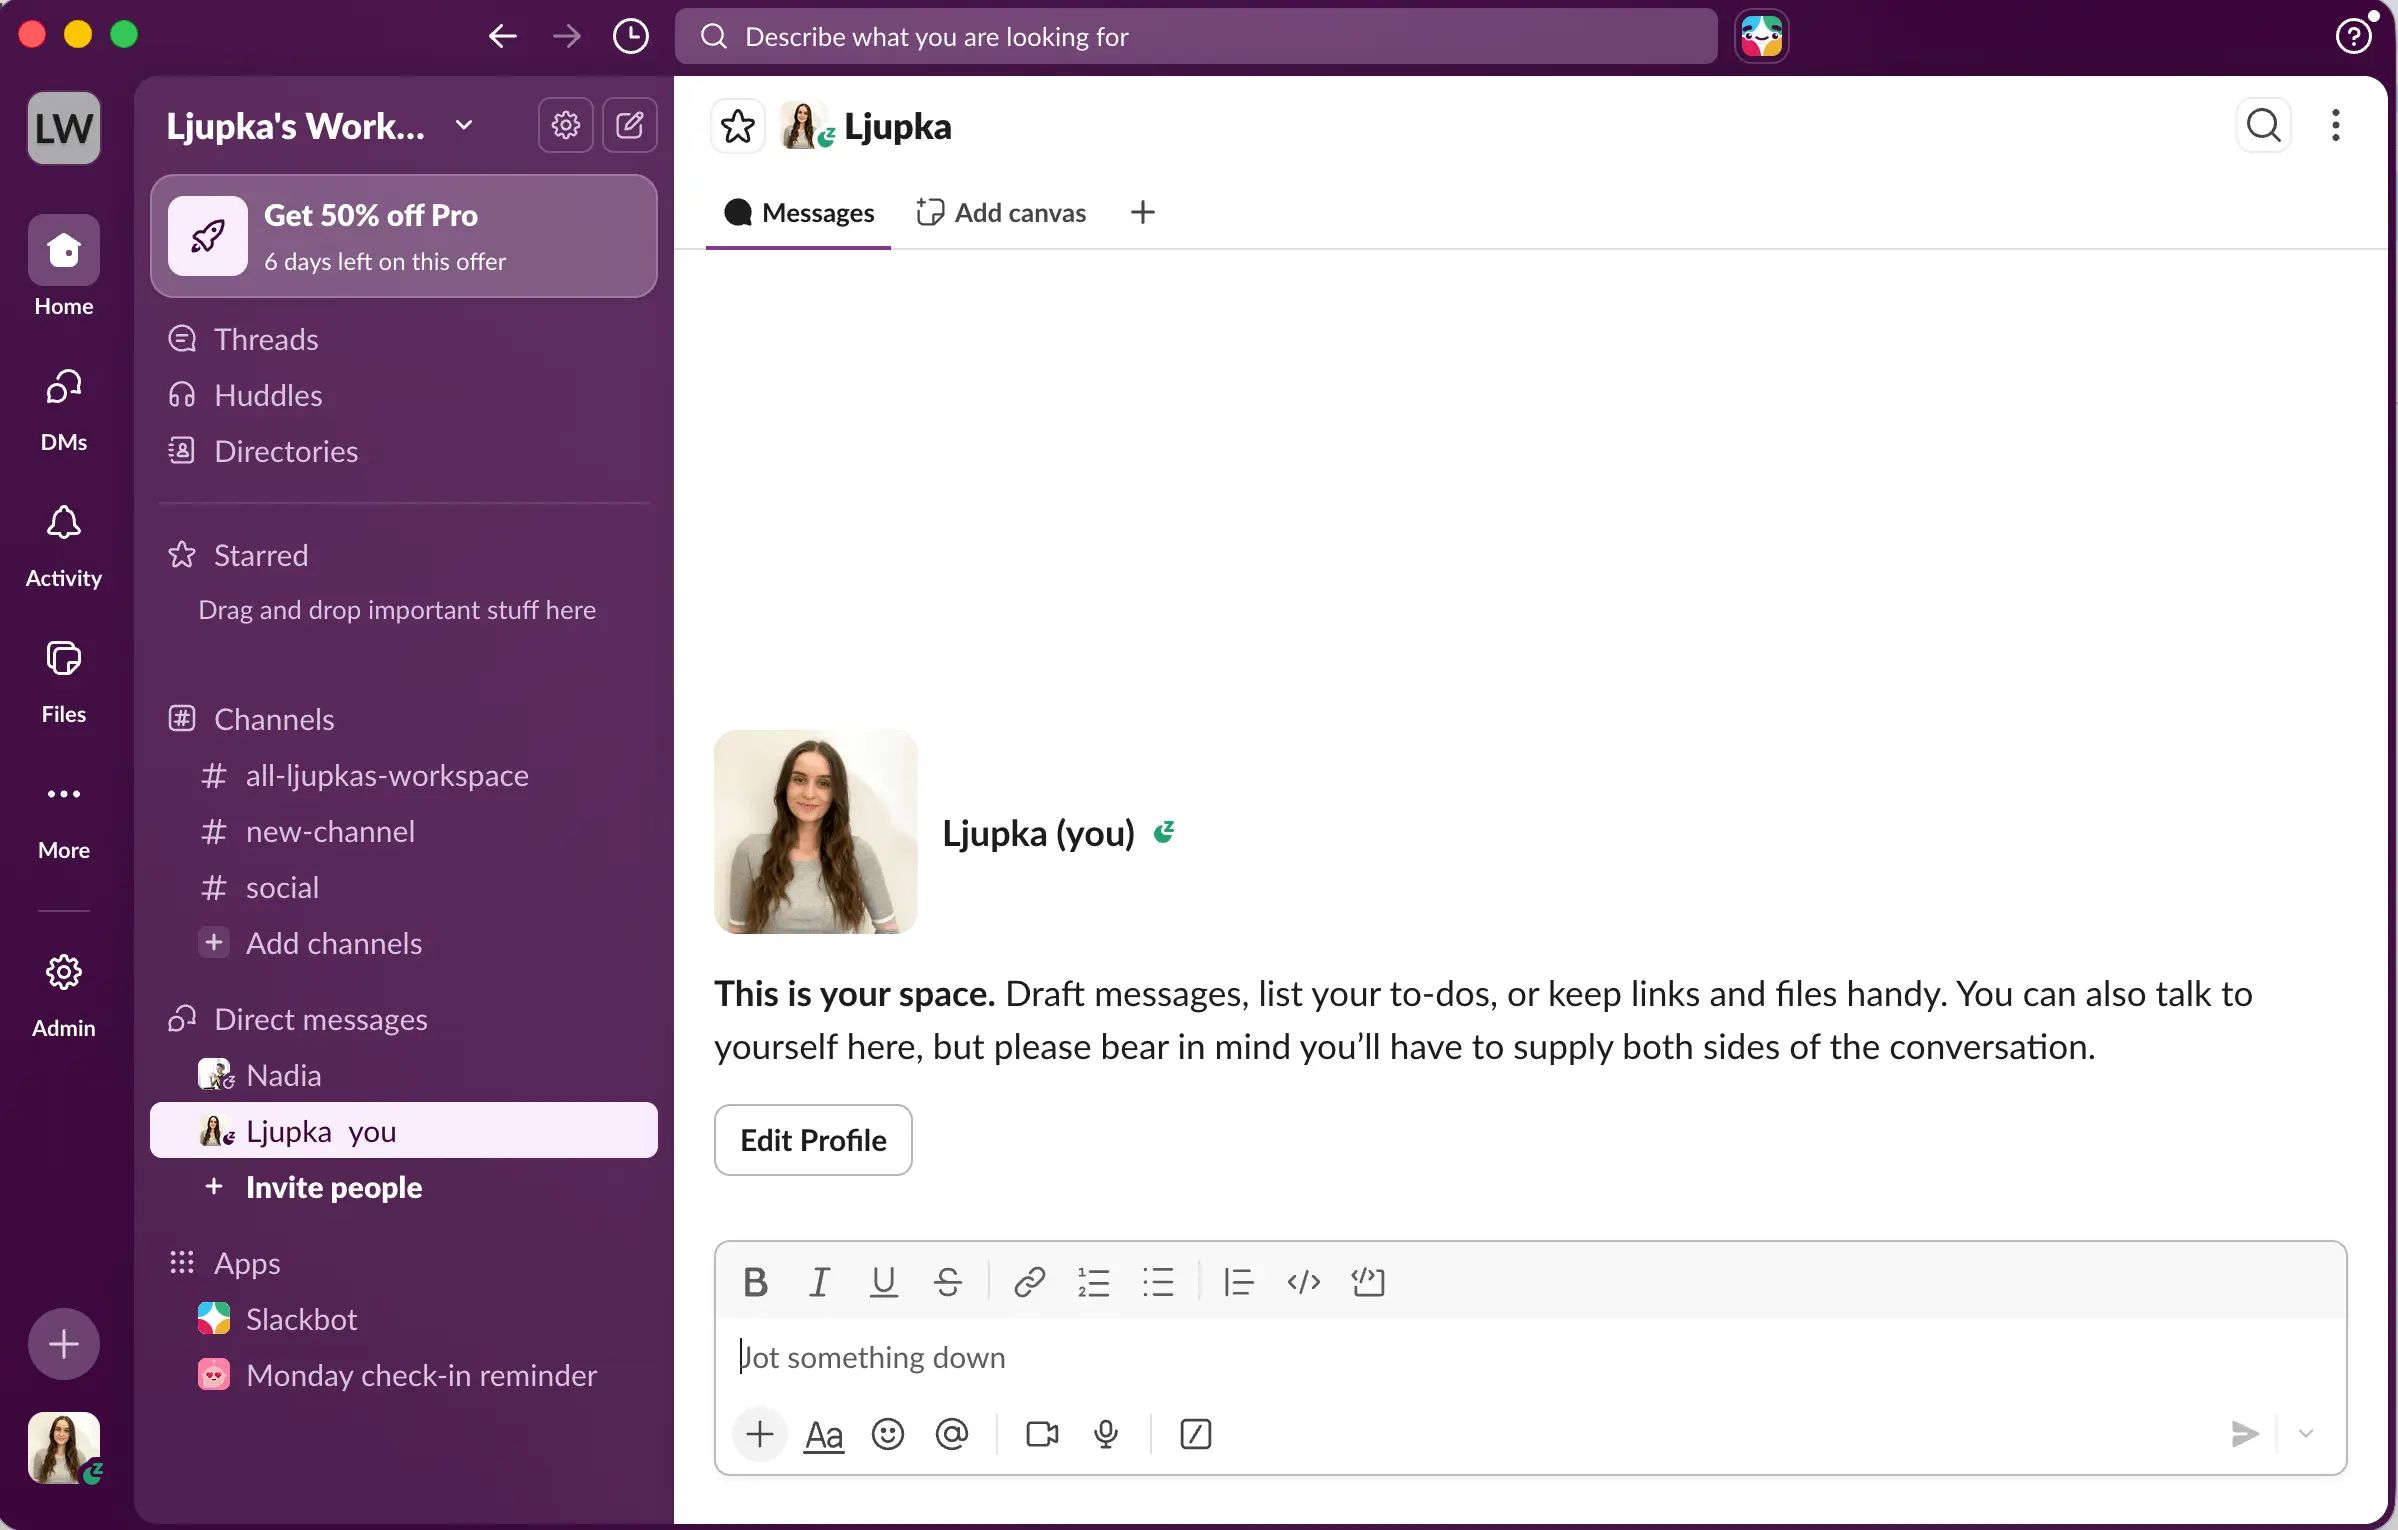Collapse the Apps section
The image size is (2398, 1530).
(246, 1263)
